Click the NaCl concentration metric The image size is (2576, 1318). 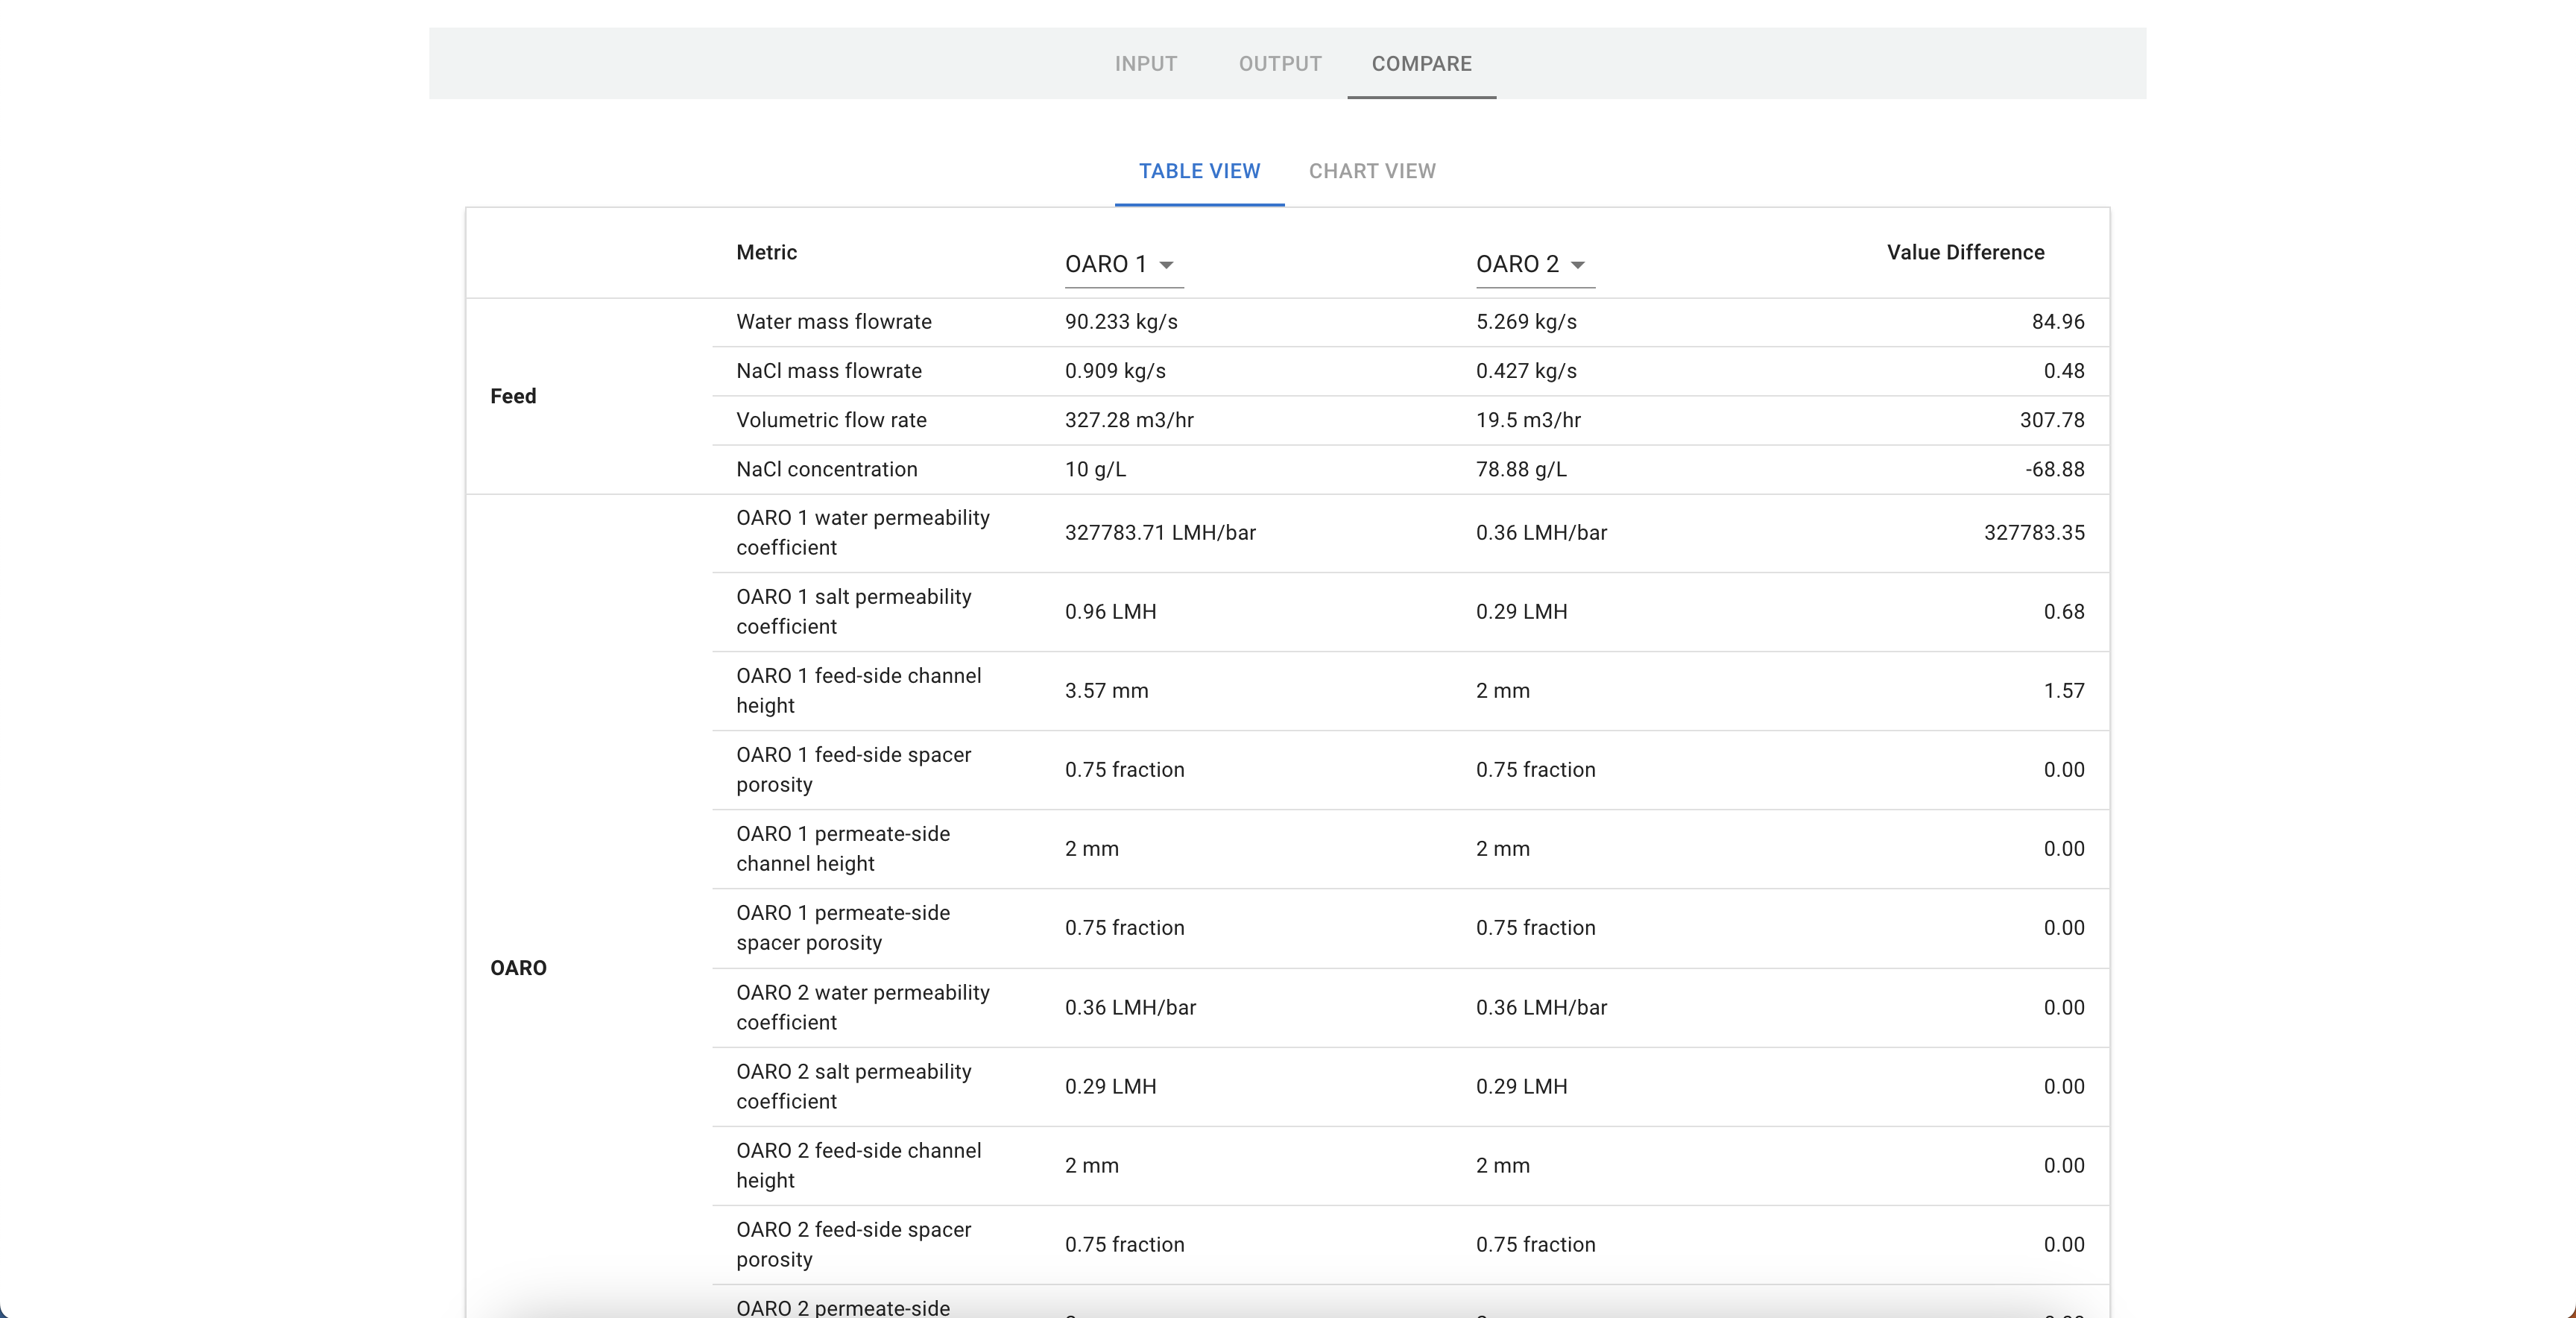[x=826, y=469]
